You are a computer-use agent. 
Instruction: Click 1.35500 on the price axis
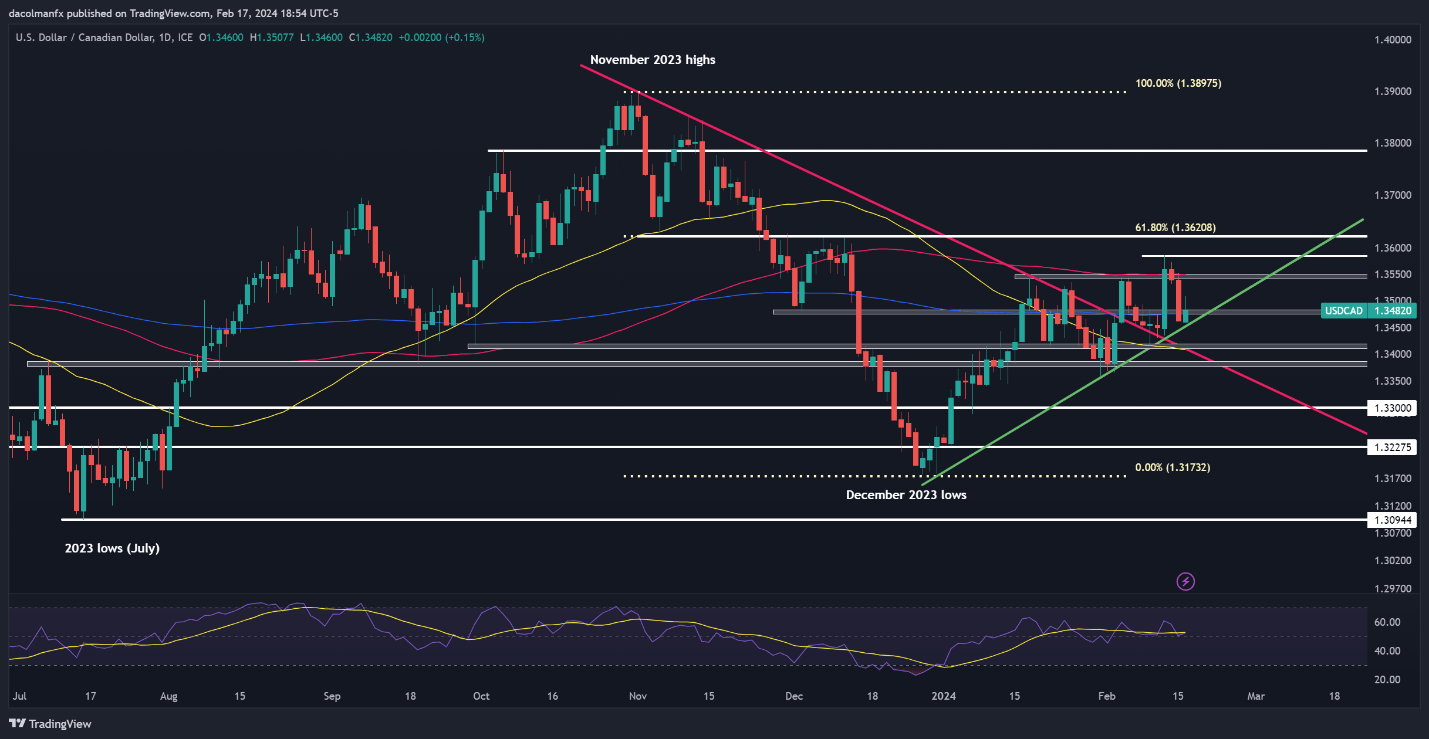point(1391,275)
